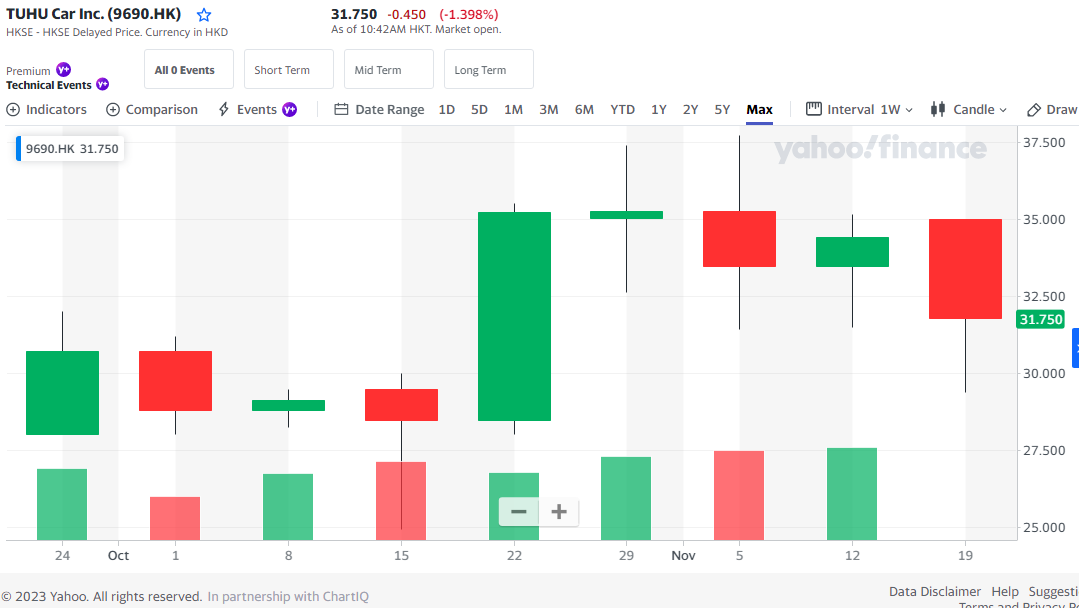Zoom in with the plus button
The height and width of the screenshot is (608, 1079).
click(x=559, y=512)
